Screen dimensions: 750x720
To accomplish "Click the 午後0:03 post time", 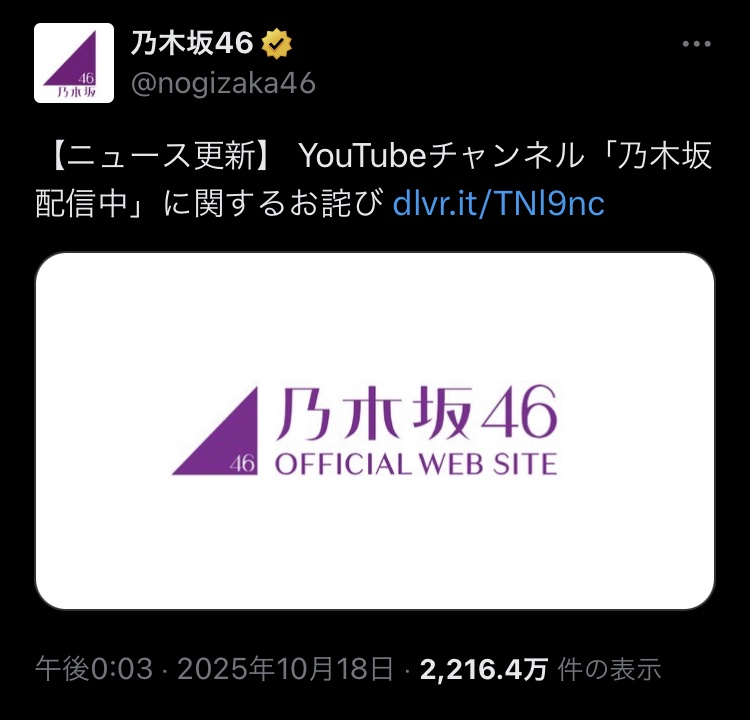I will pos(94,669).
